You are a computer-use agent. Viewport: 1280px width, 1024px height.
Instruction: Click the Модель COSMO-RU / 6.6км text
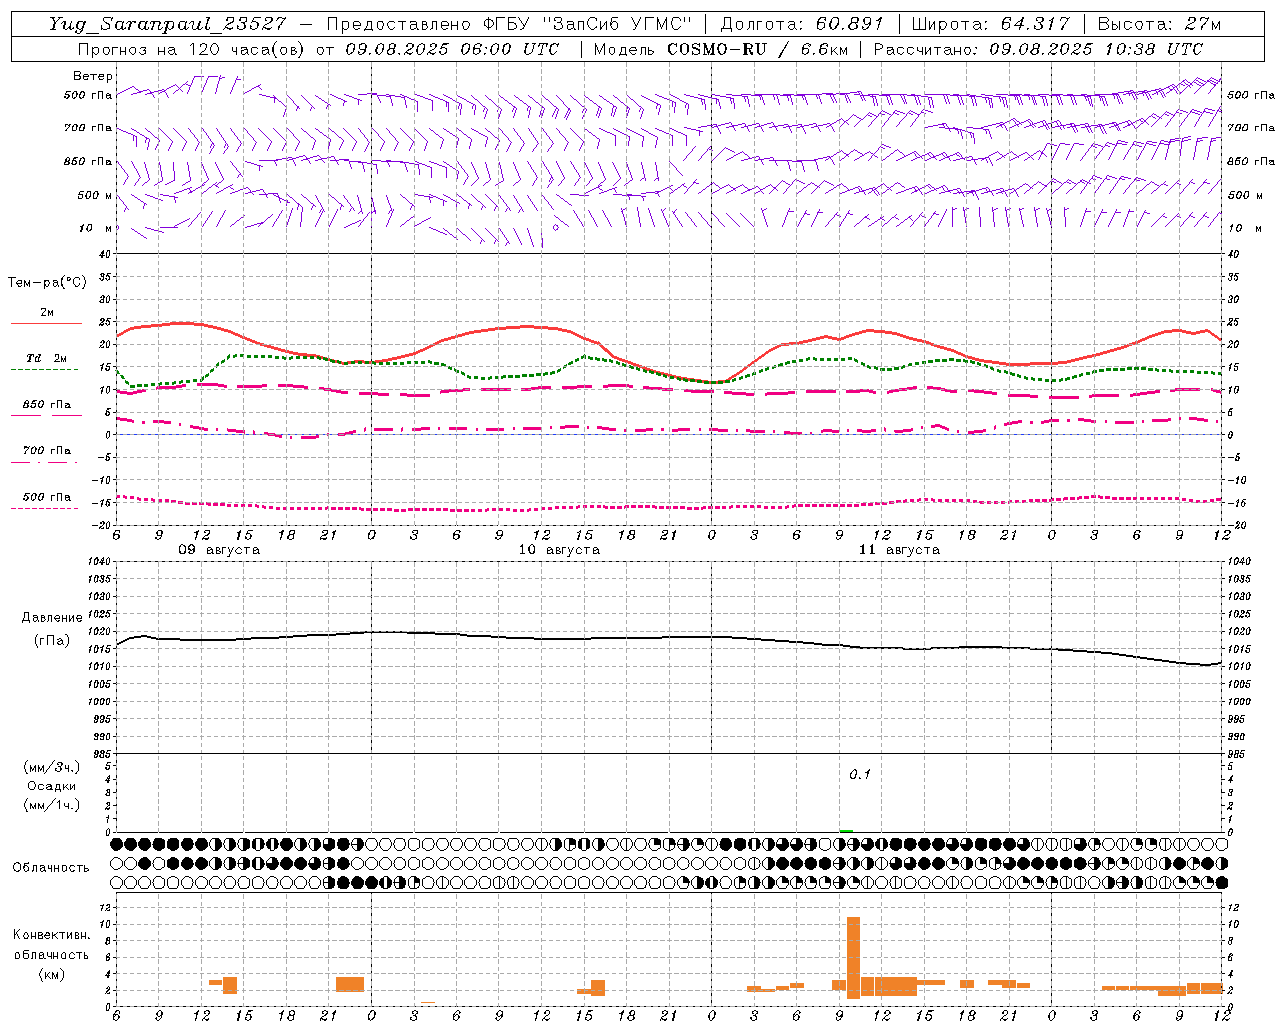coord(720,49)
